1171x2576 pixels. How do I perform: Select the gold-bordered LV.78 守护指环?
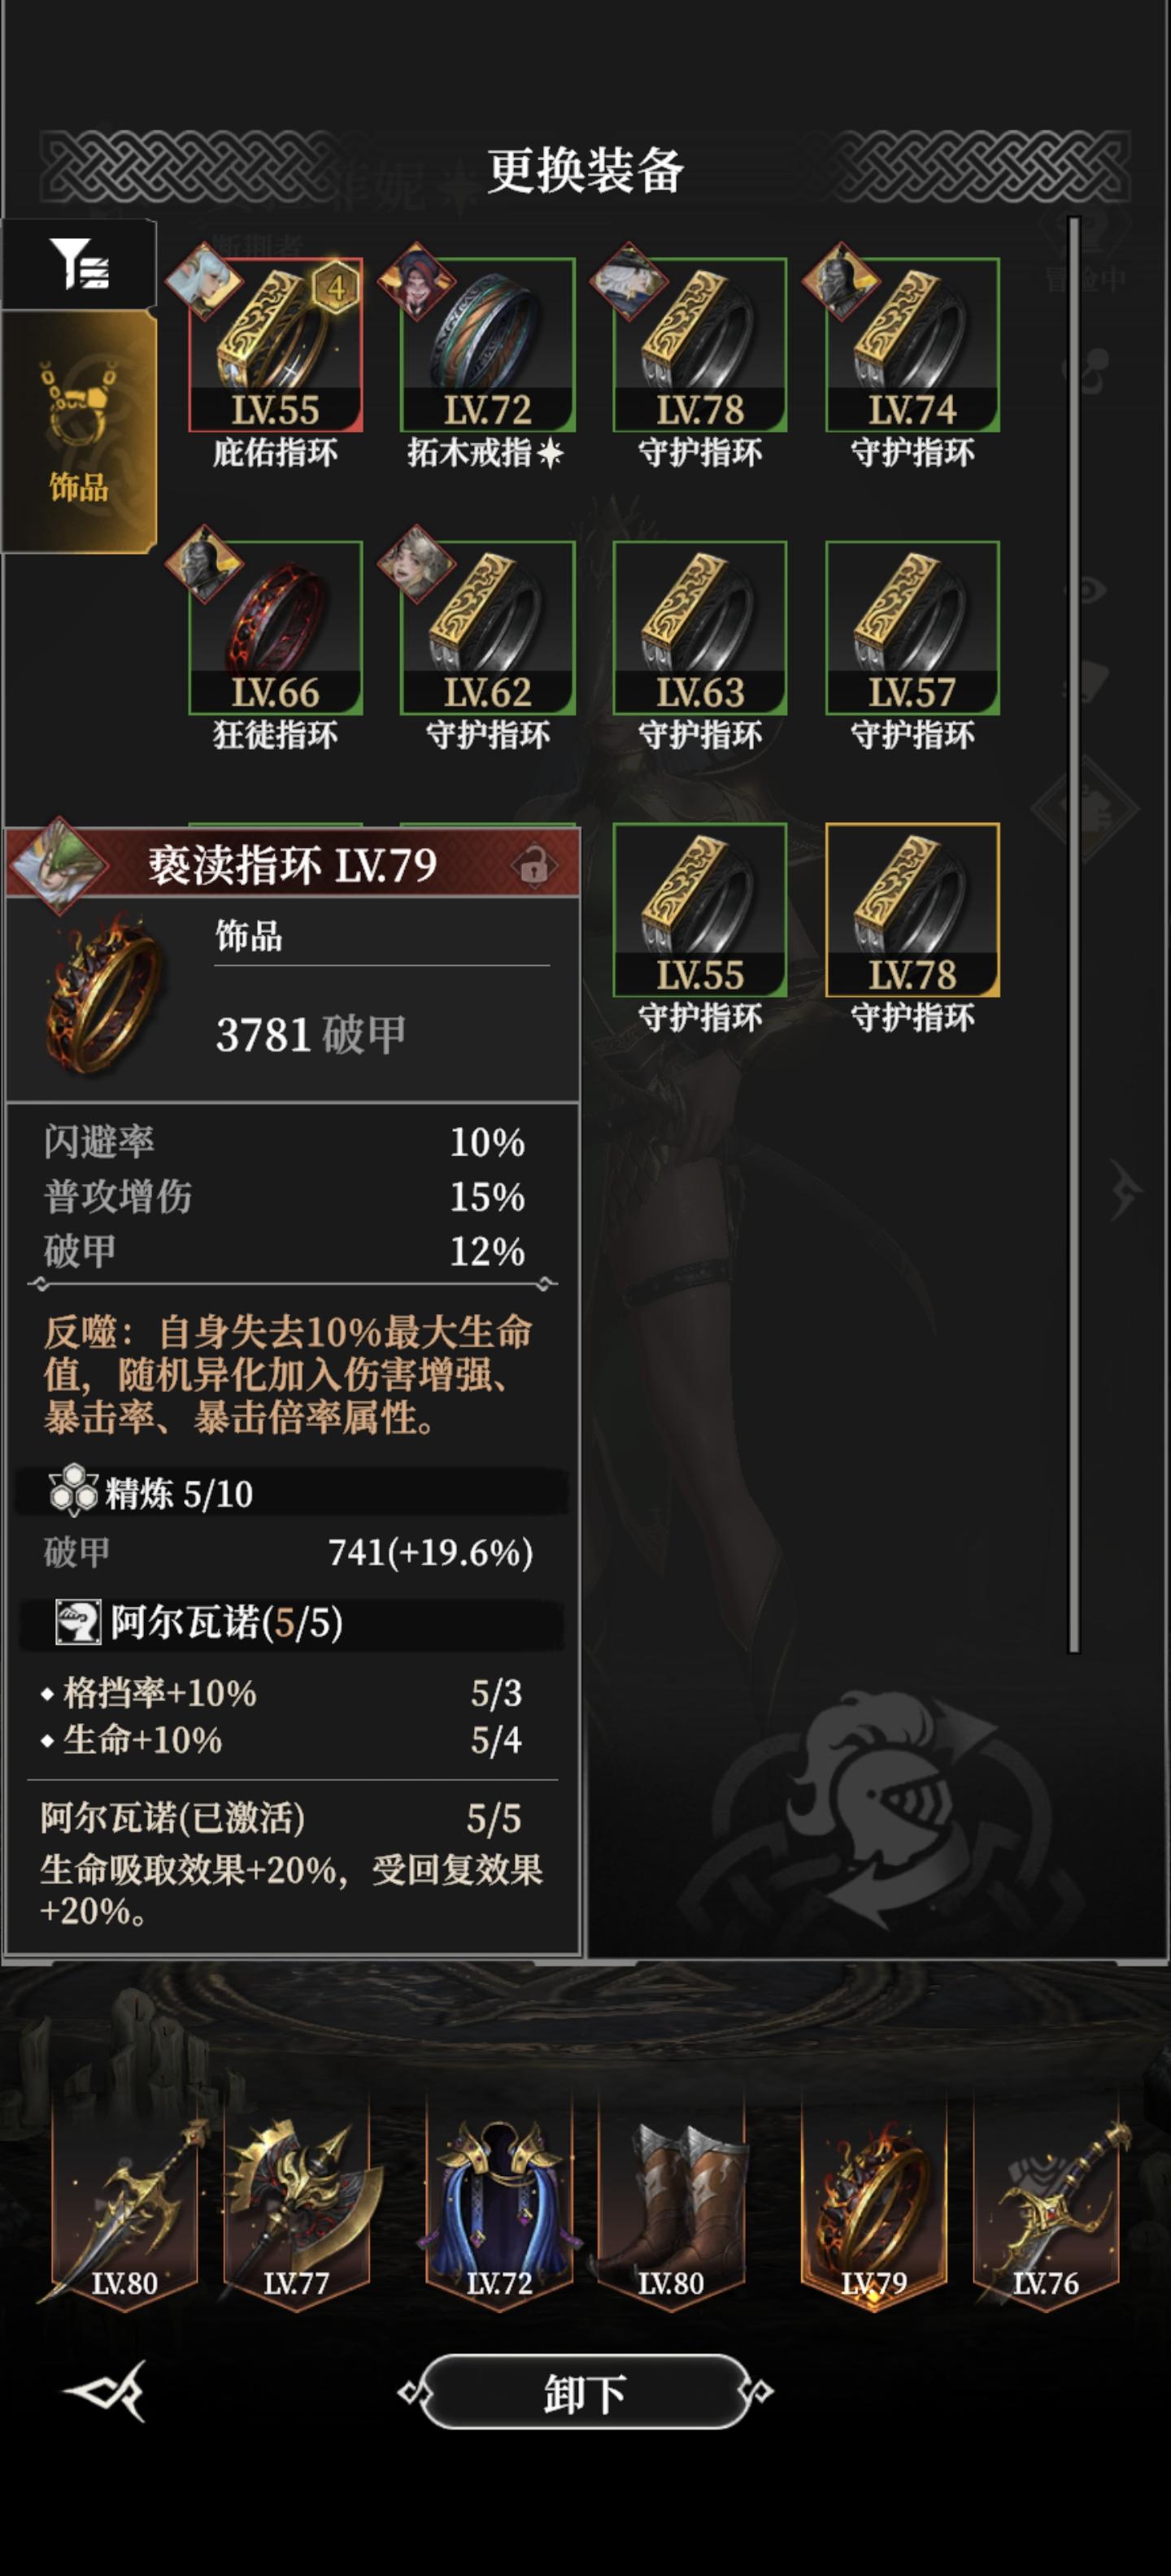[x=912, y=910]
